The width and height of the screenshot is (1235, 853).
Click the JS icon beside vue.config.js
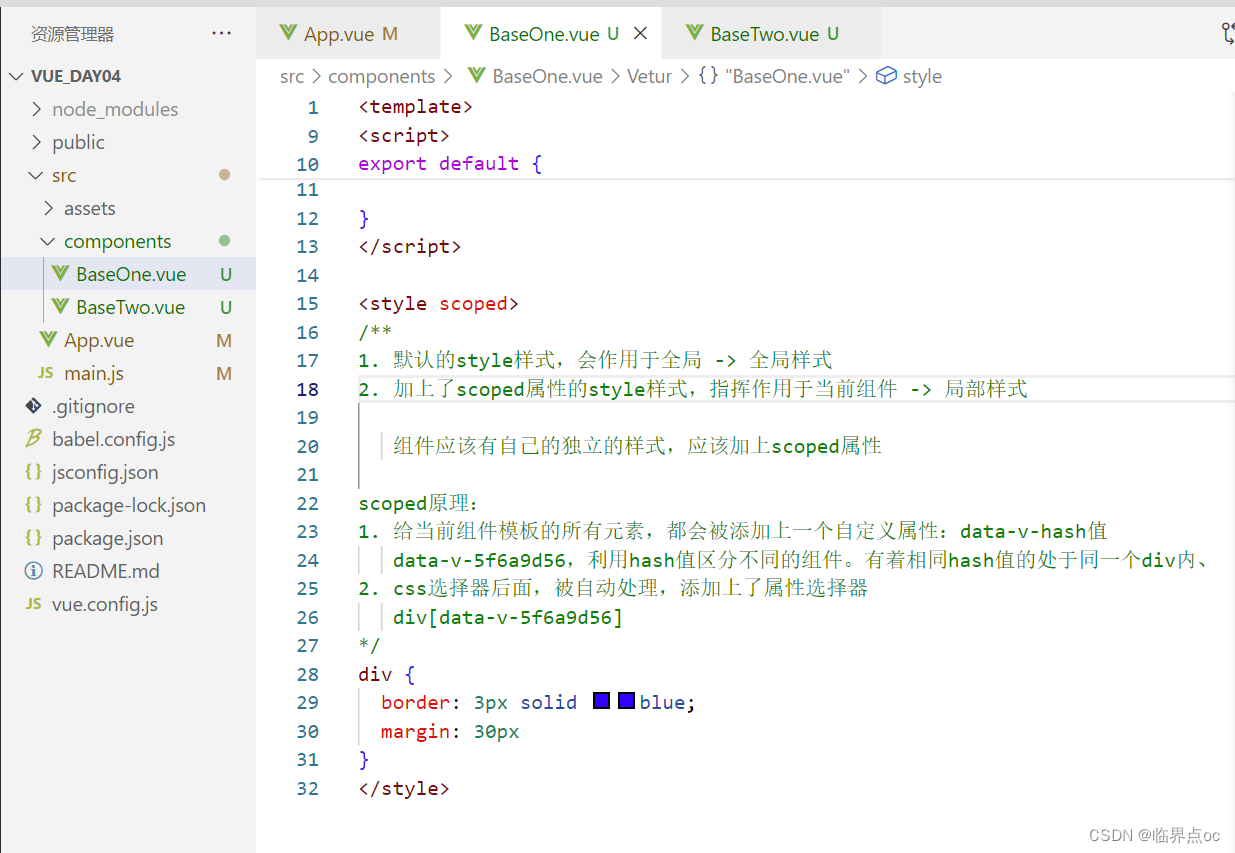[33, 604]
